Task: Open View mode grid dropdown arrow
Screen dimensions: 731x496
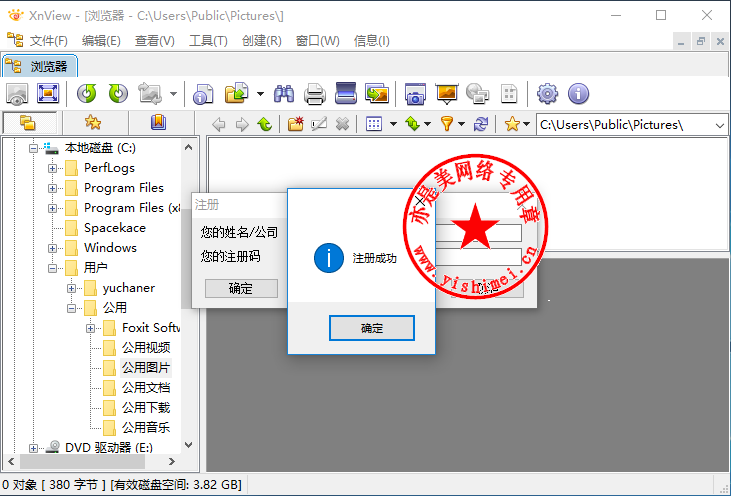Action: (393, 124)
